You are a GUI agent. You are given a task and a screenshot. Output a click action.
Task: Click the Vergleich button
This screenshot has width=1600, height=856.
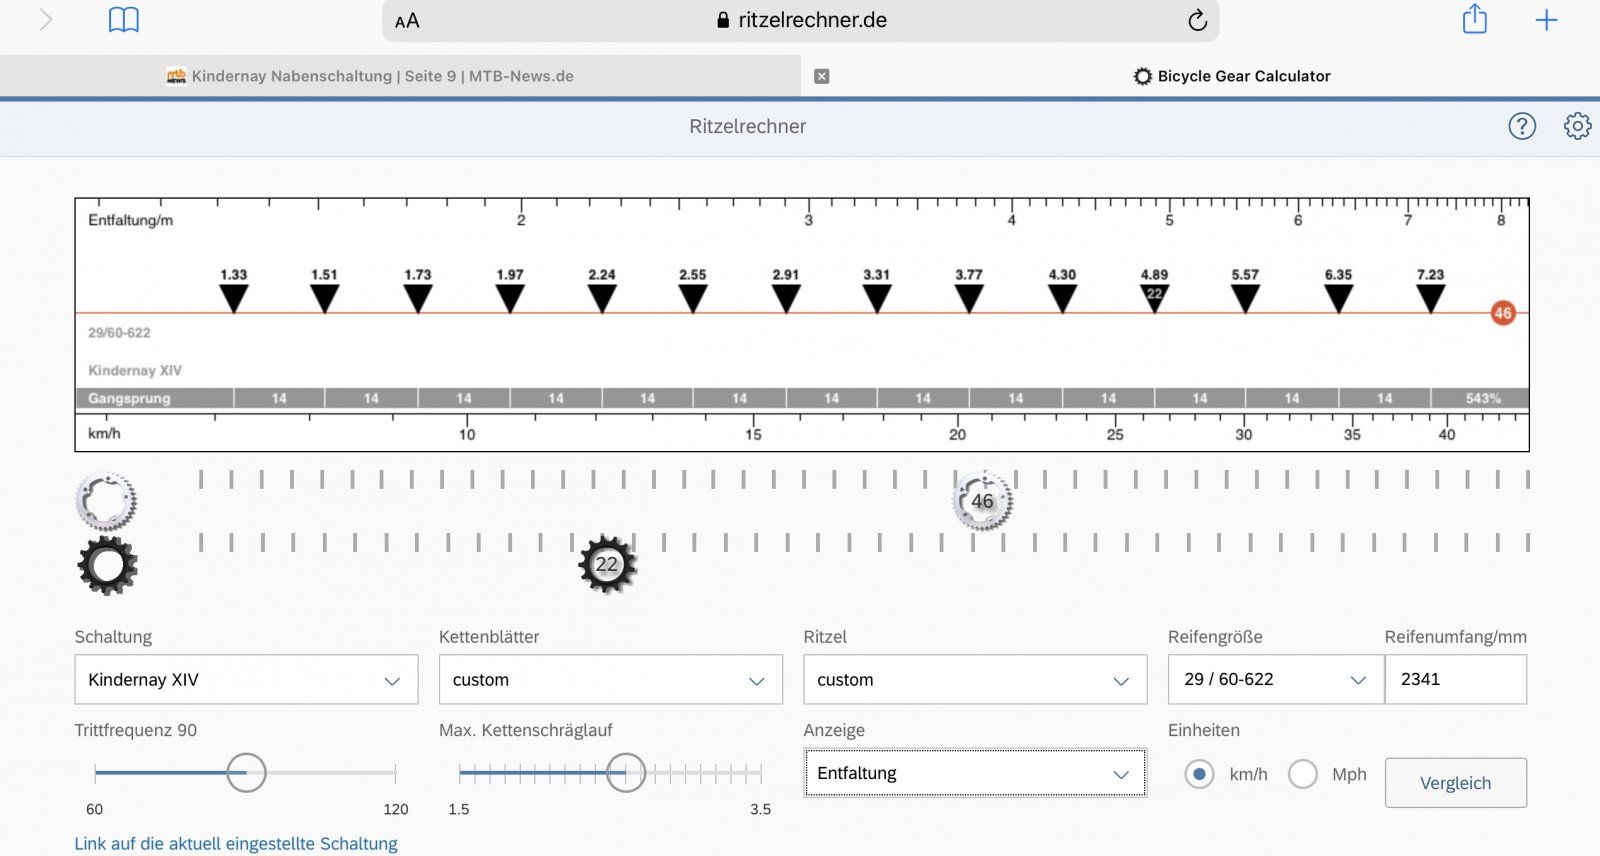coord(1455,783)
